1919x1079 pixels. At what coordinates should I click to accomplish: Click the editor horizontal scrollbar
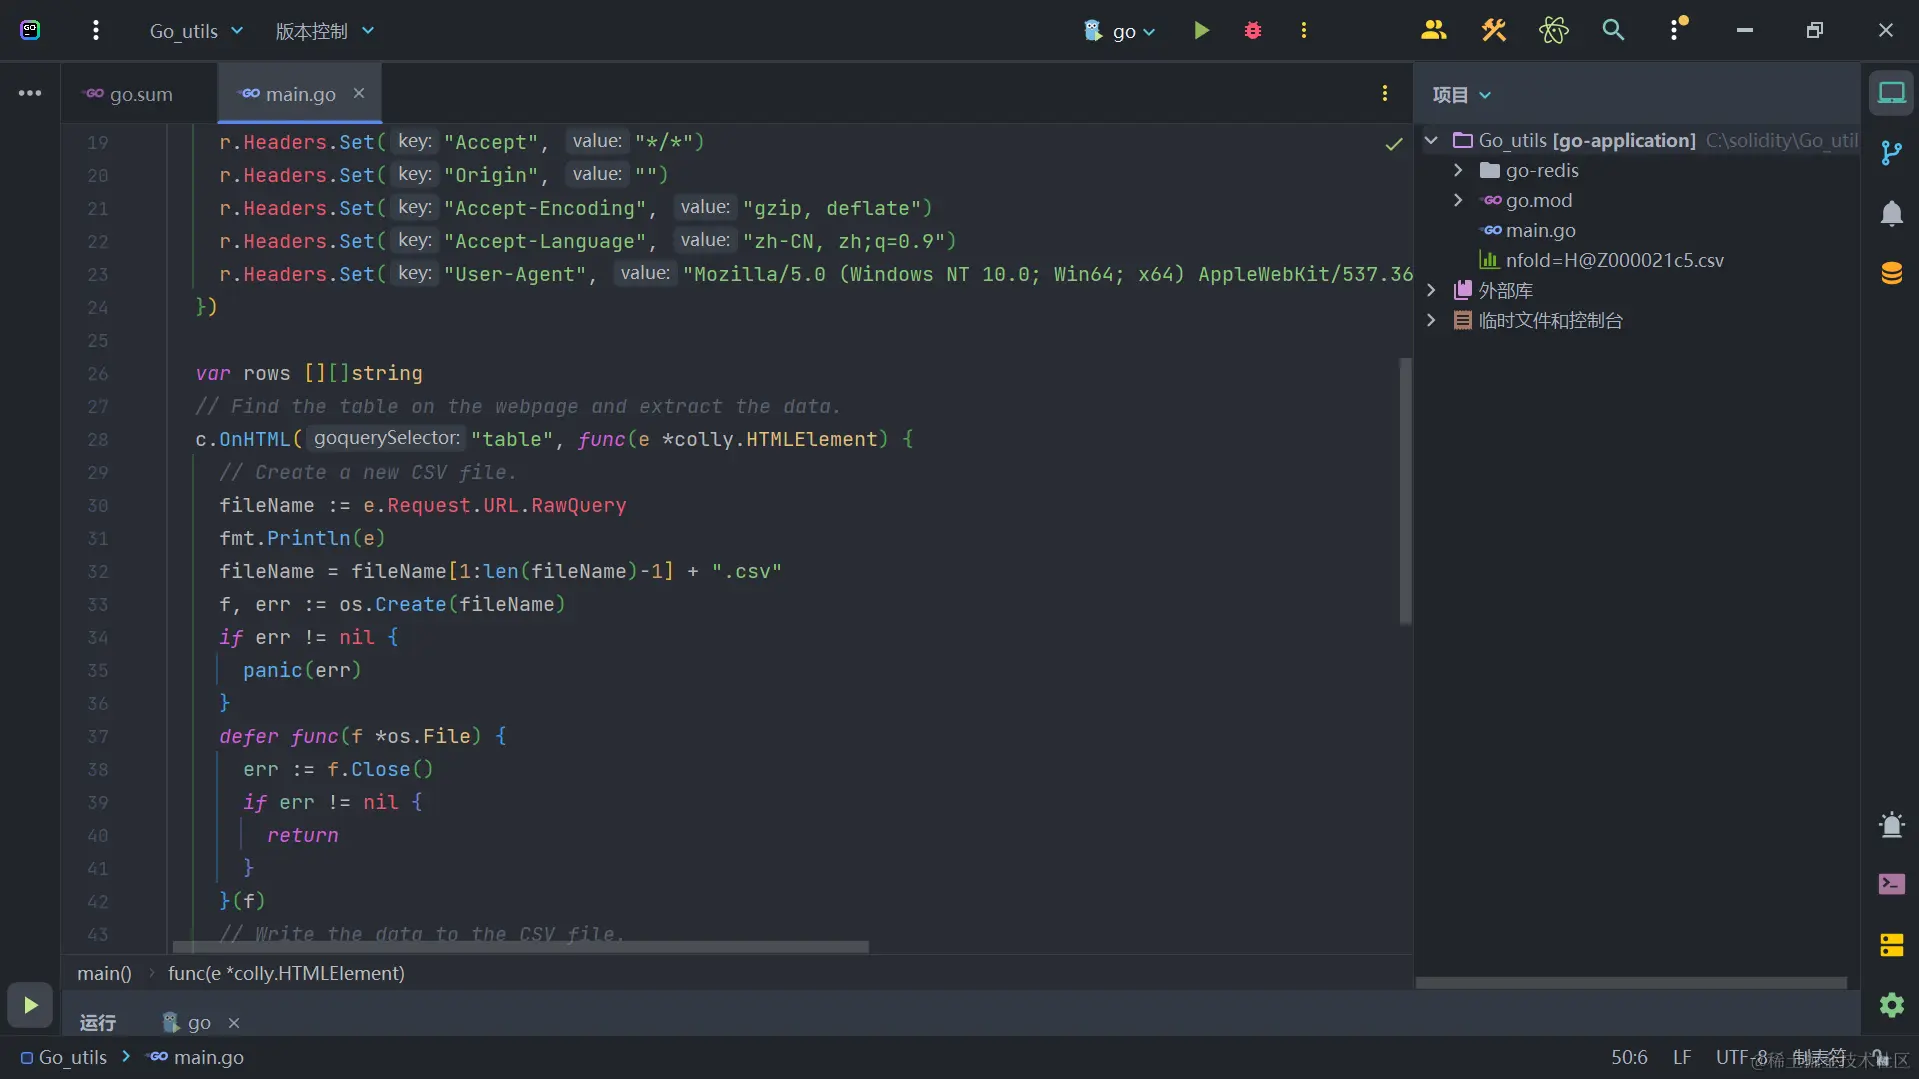point(520,946)
